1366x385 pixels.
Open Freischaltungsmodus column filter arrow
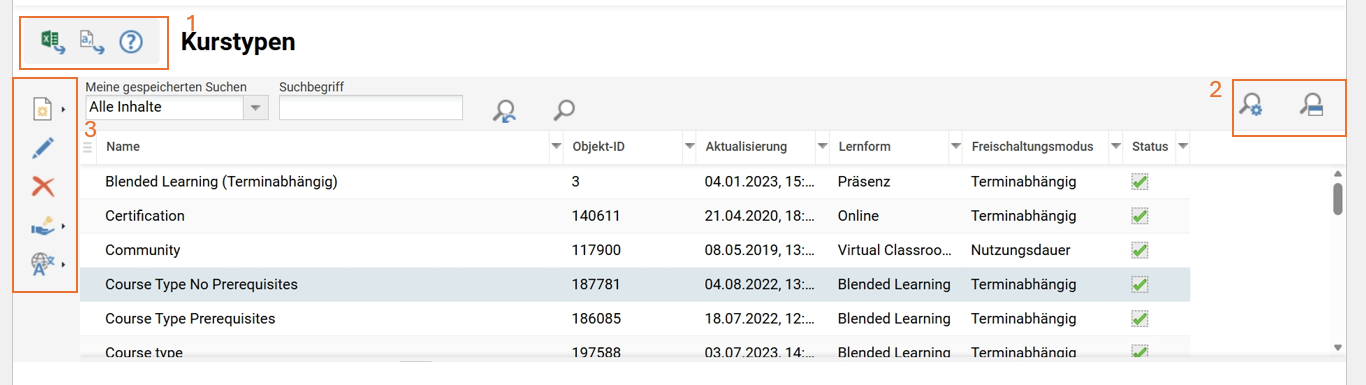(1115, 147)
